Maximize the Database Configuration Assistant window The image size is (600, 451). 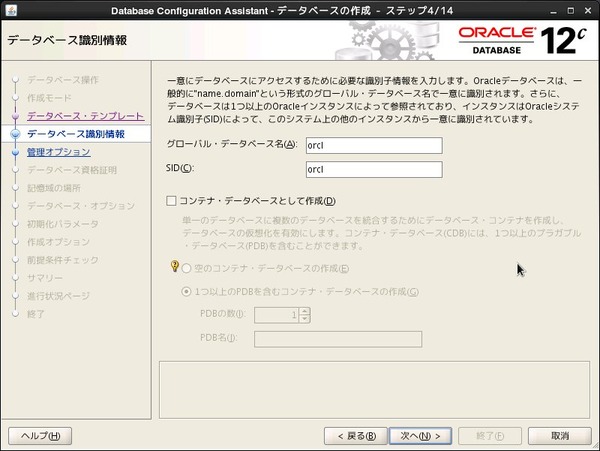point(571,11)
